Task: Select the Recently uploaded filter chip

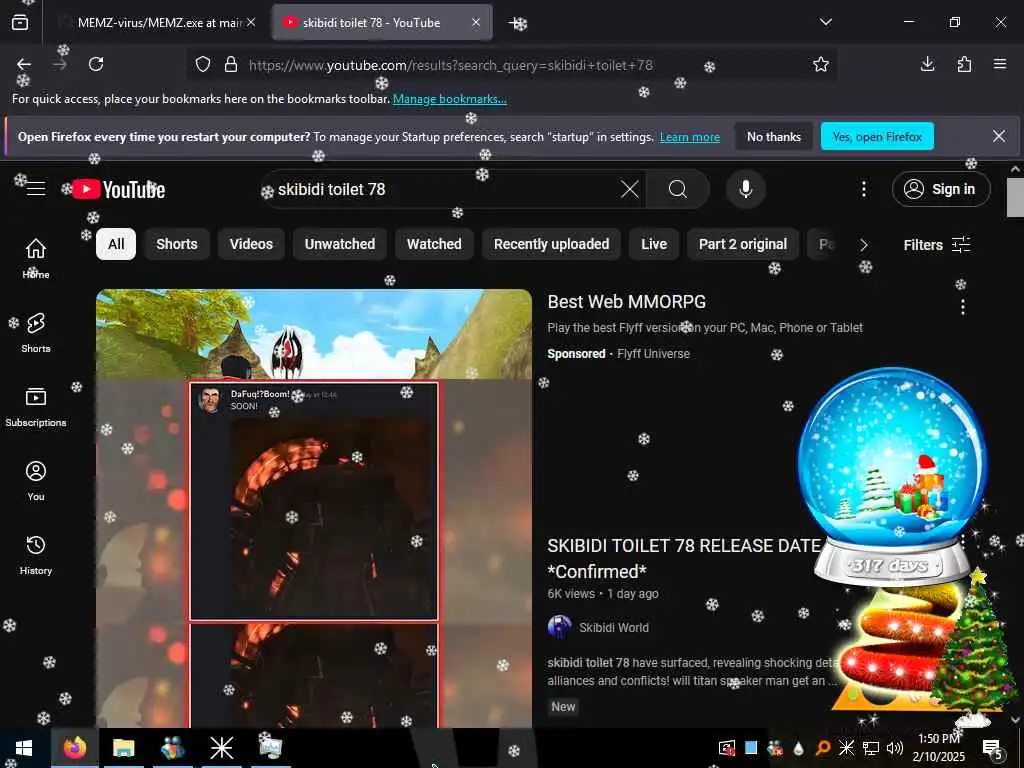Action: click(551, 244)
